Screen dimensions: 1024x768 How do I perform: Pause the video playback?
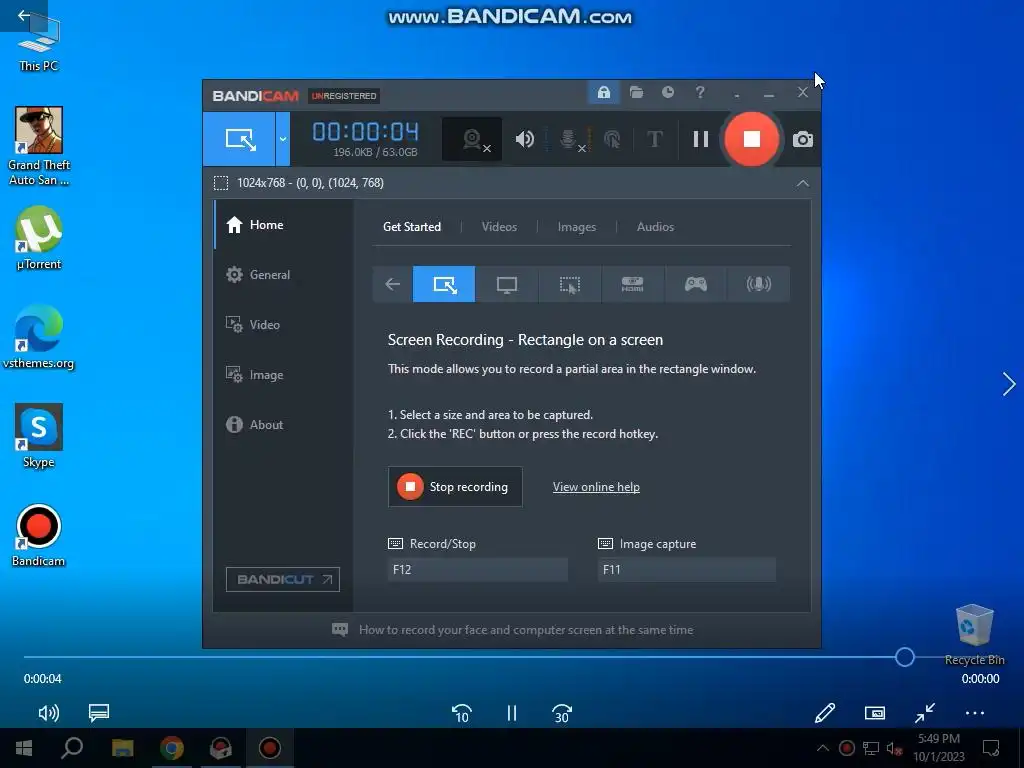[512, 713]
